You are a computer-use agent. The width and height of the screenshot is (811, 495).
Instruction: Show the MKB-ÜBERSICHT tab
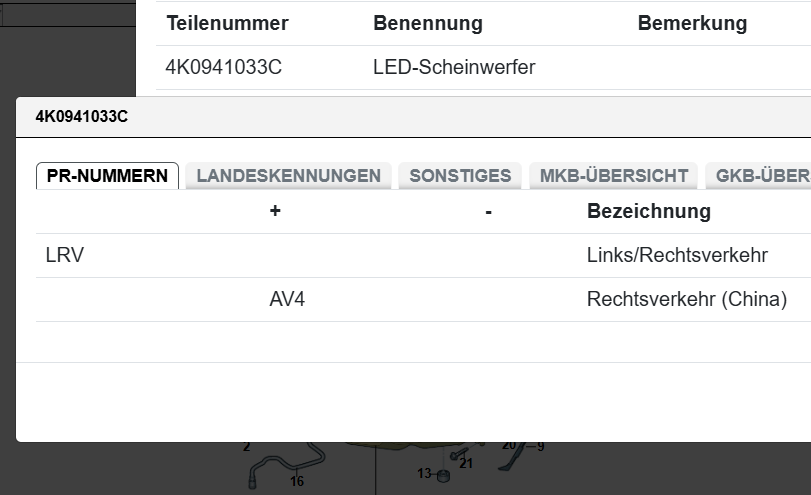(614, 176)
